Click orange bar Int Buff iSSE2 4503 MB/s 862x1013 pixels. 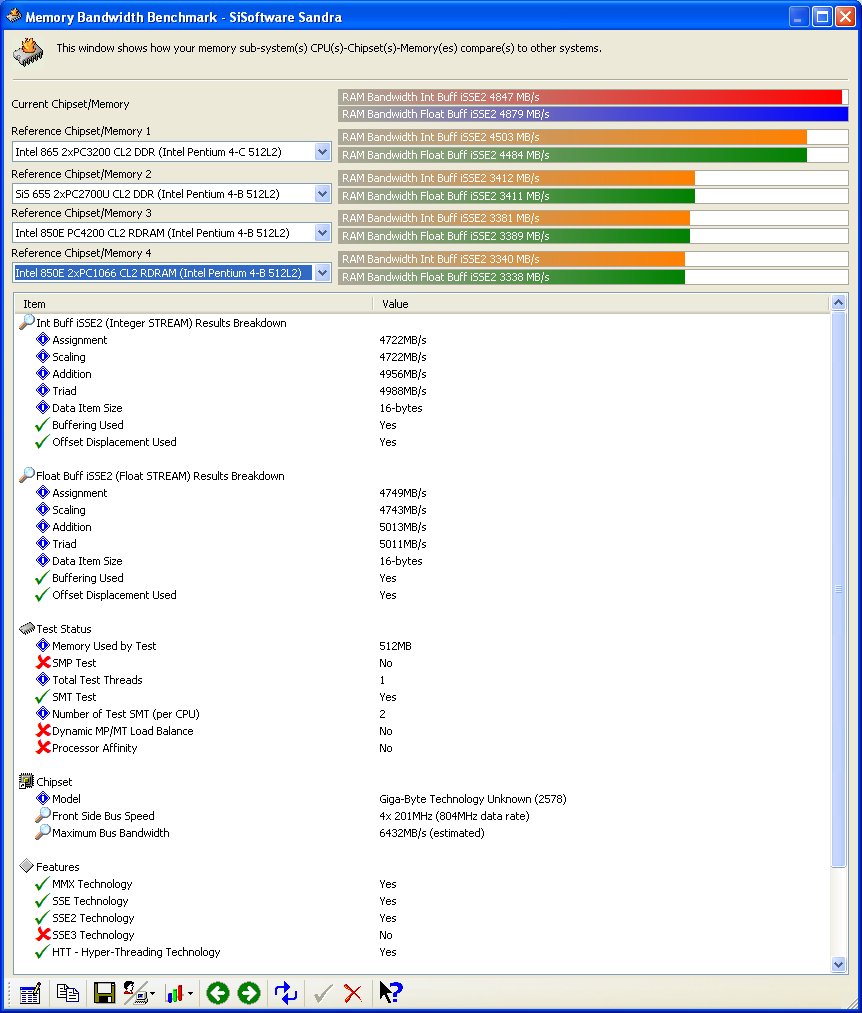tap(573, 137)
